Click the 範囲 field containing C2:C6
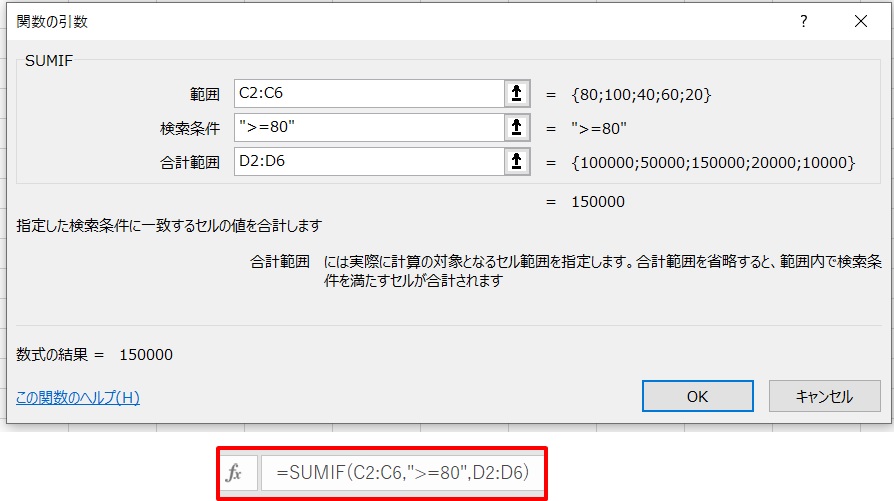894x501 pixels. [369, 93]
